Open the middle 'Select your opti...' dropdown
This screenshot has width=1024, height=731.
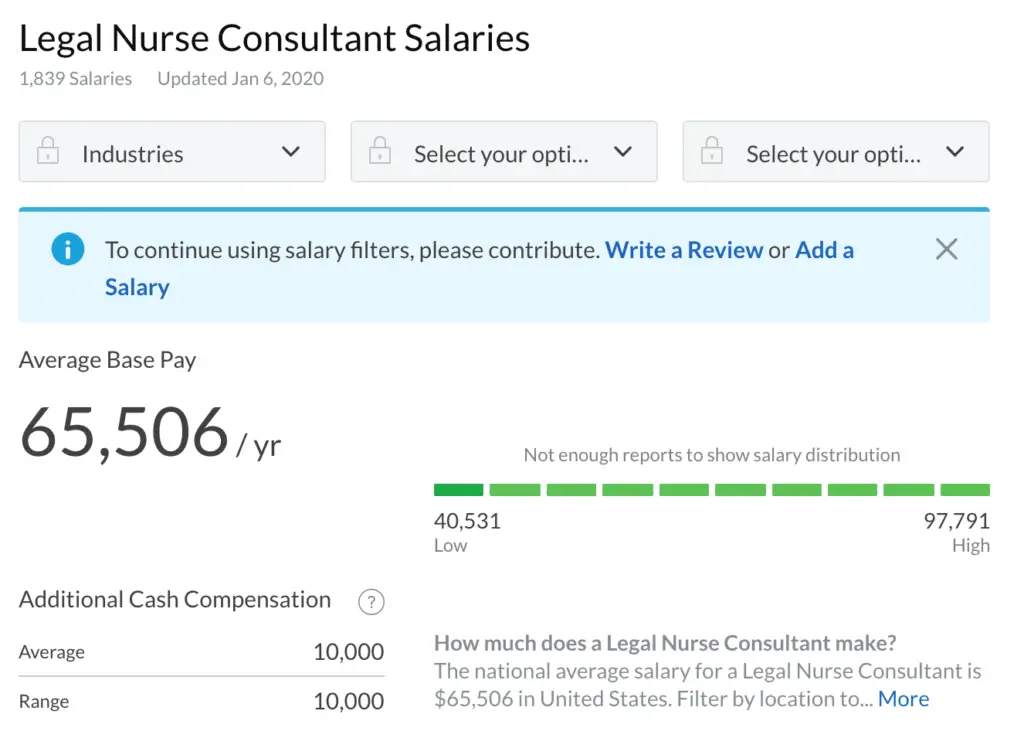[x=503, y=153]
